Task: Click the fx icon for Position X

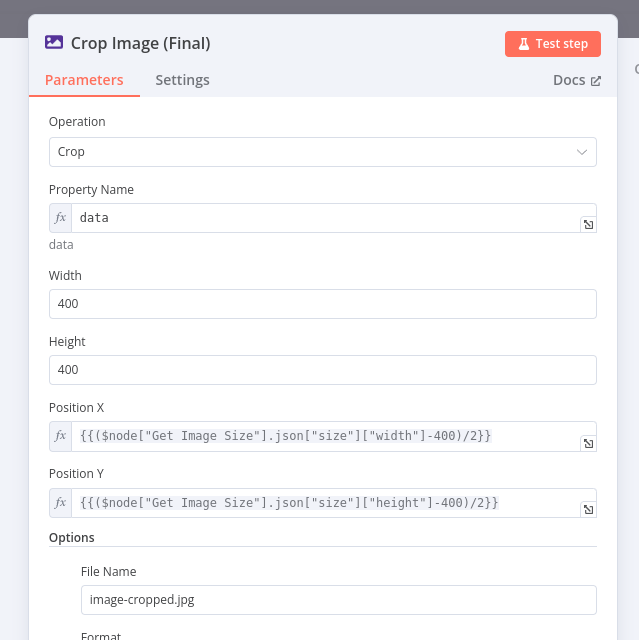Action: pos(60,436)
